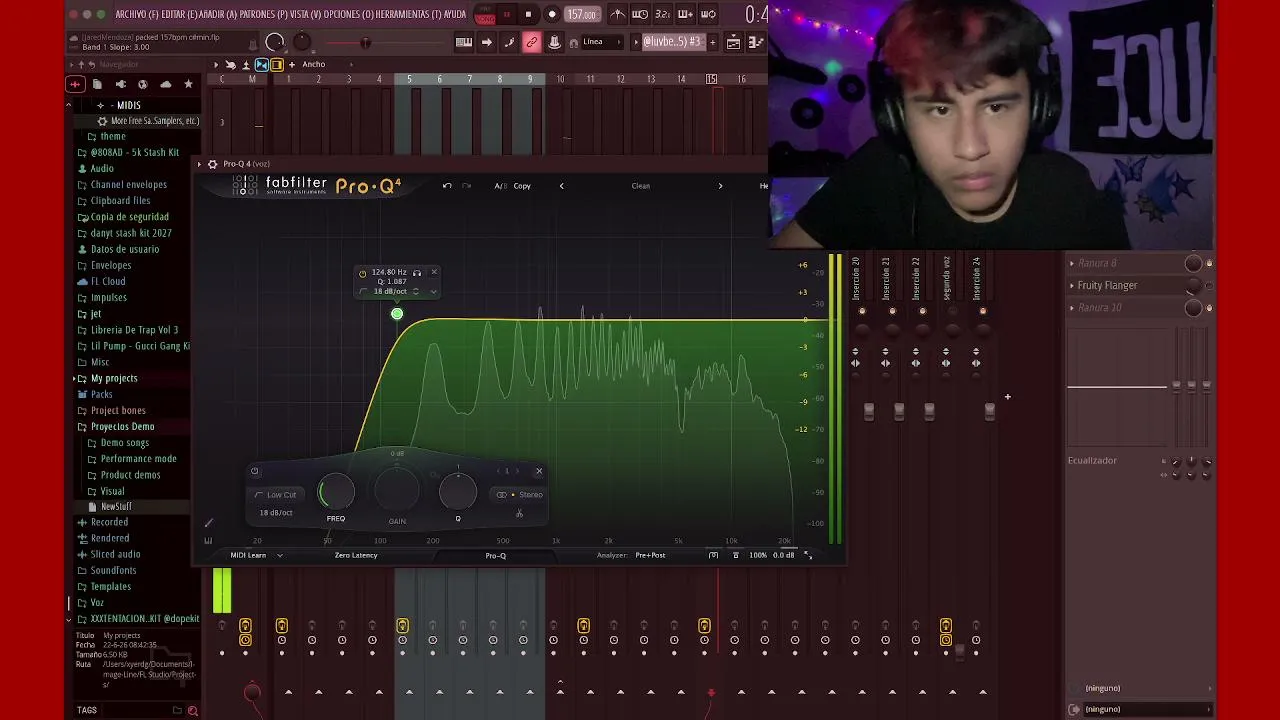This screenshot has height=720, width=1280.
Task: Bypass band using tooltip power icon
Action: 362,272
